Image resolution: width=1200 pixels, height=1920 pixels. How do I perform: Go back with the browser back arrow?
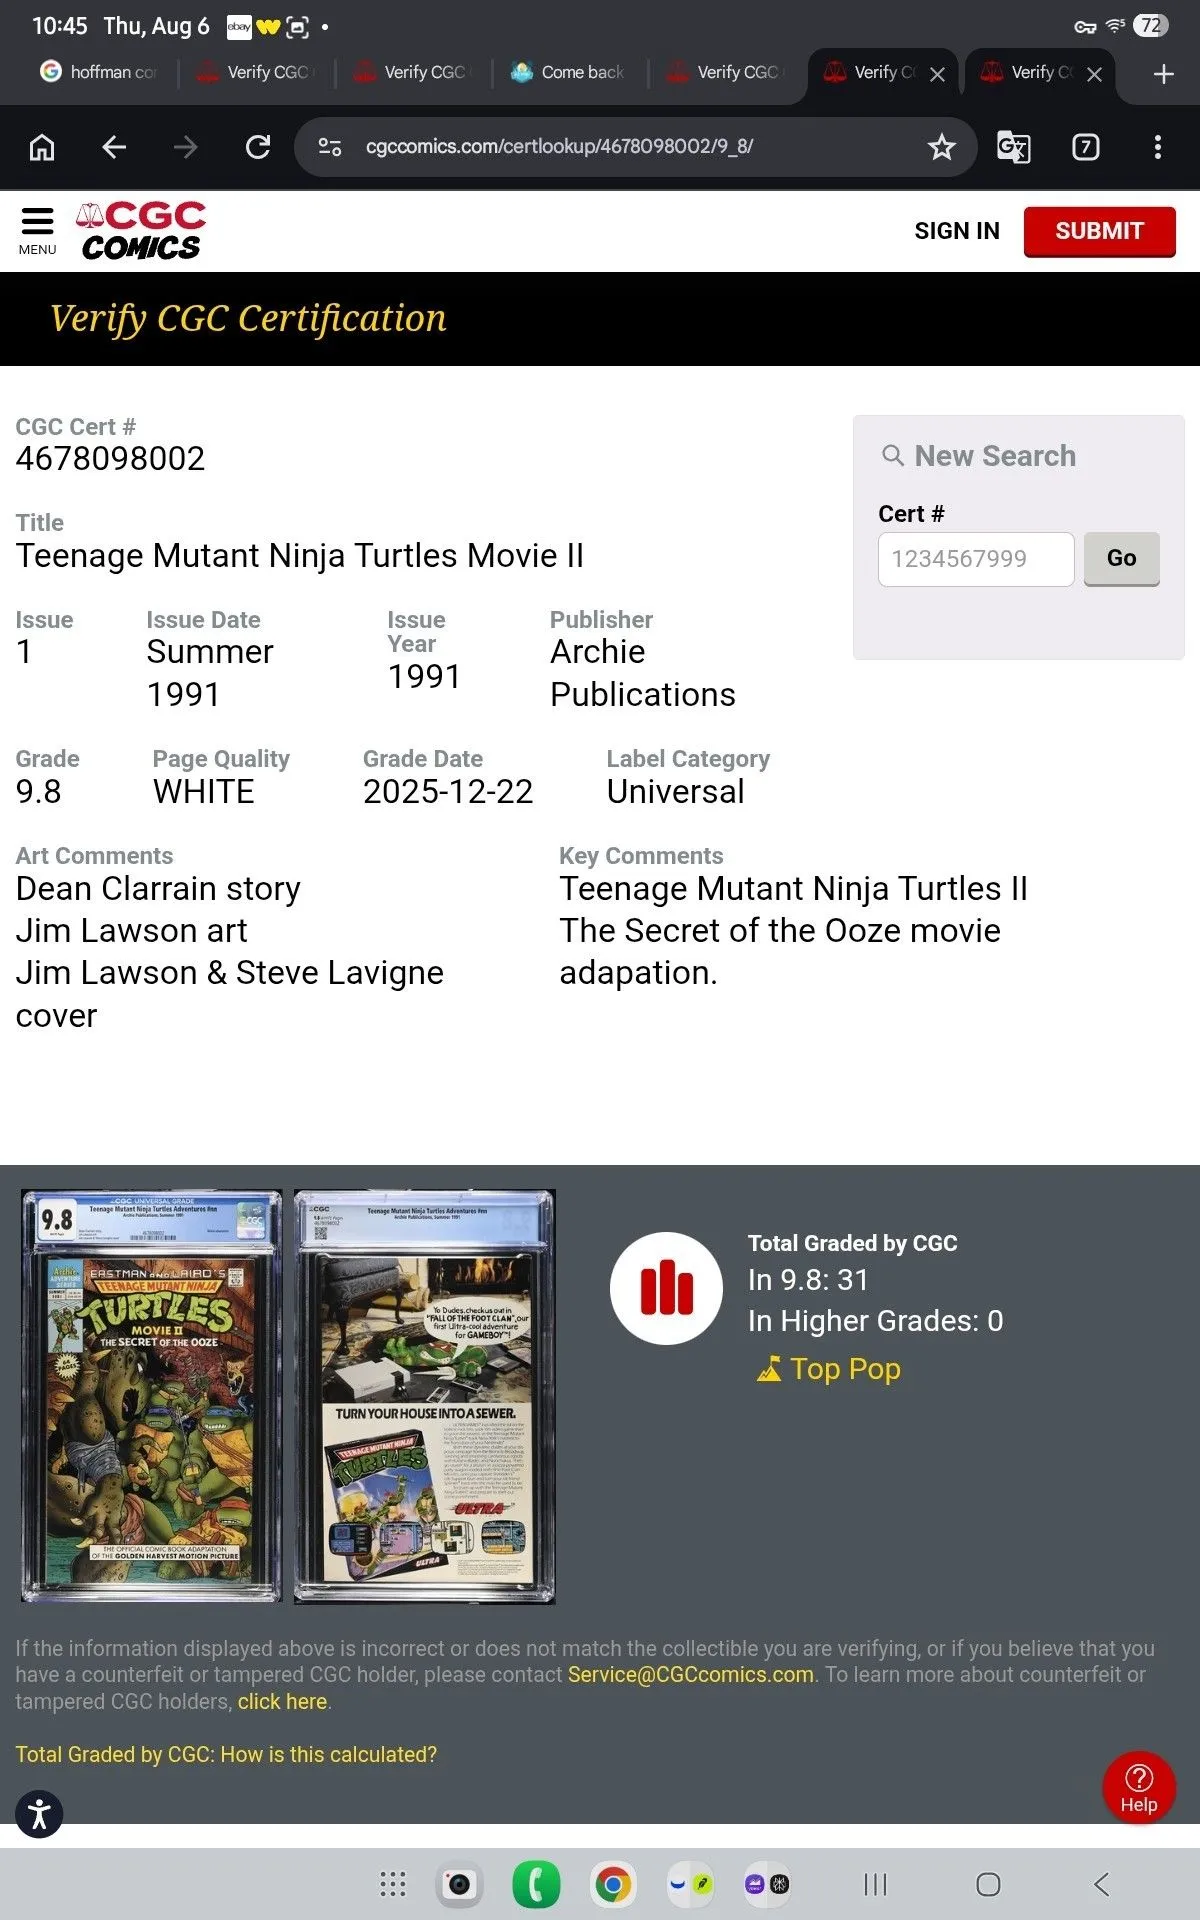(x=114, y=147)
